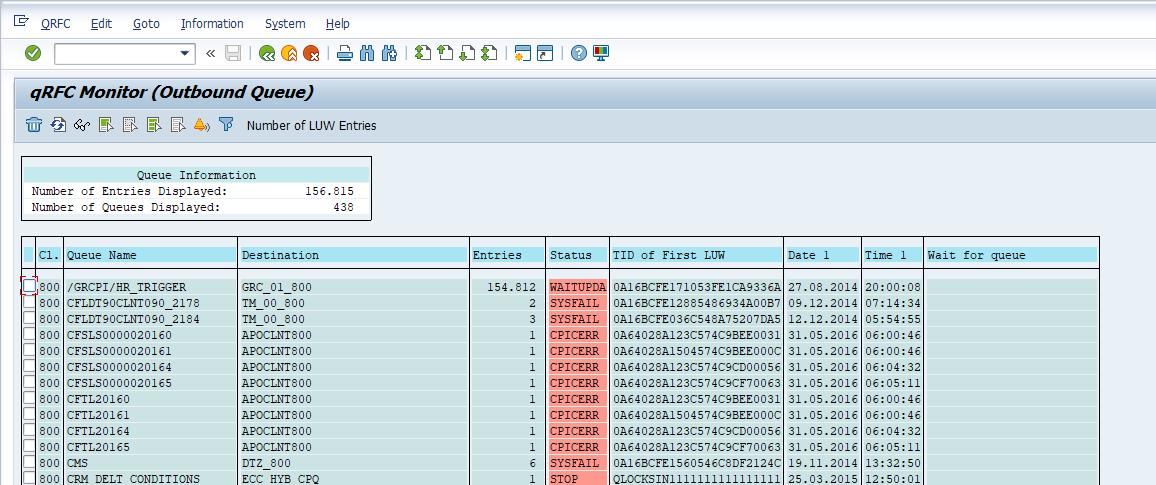Click the Number of LUW Entries button

tap(311, 125)
